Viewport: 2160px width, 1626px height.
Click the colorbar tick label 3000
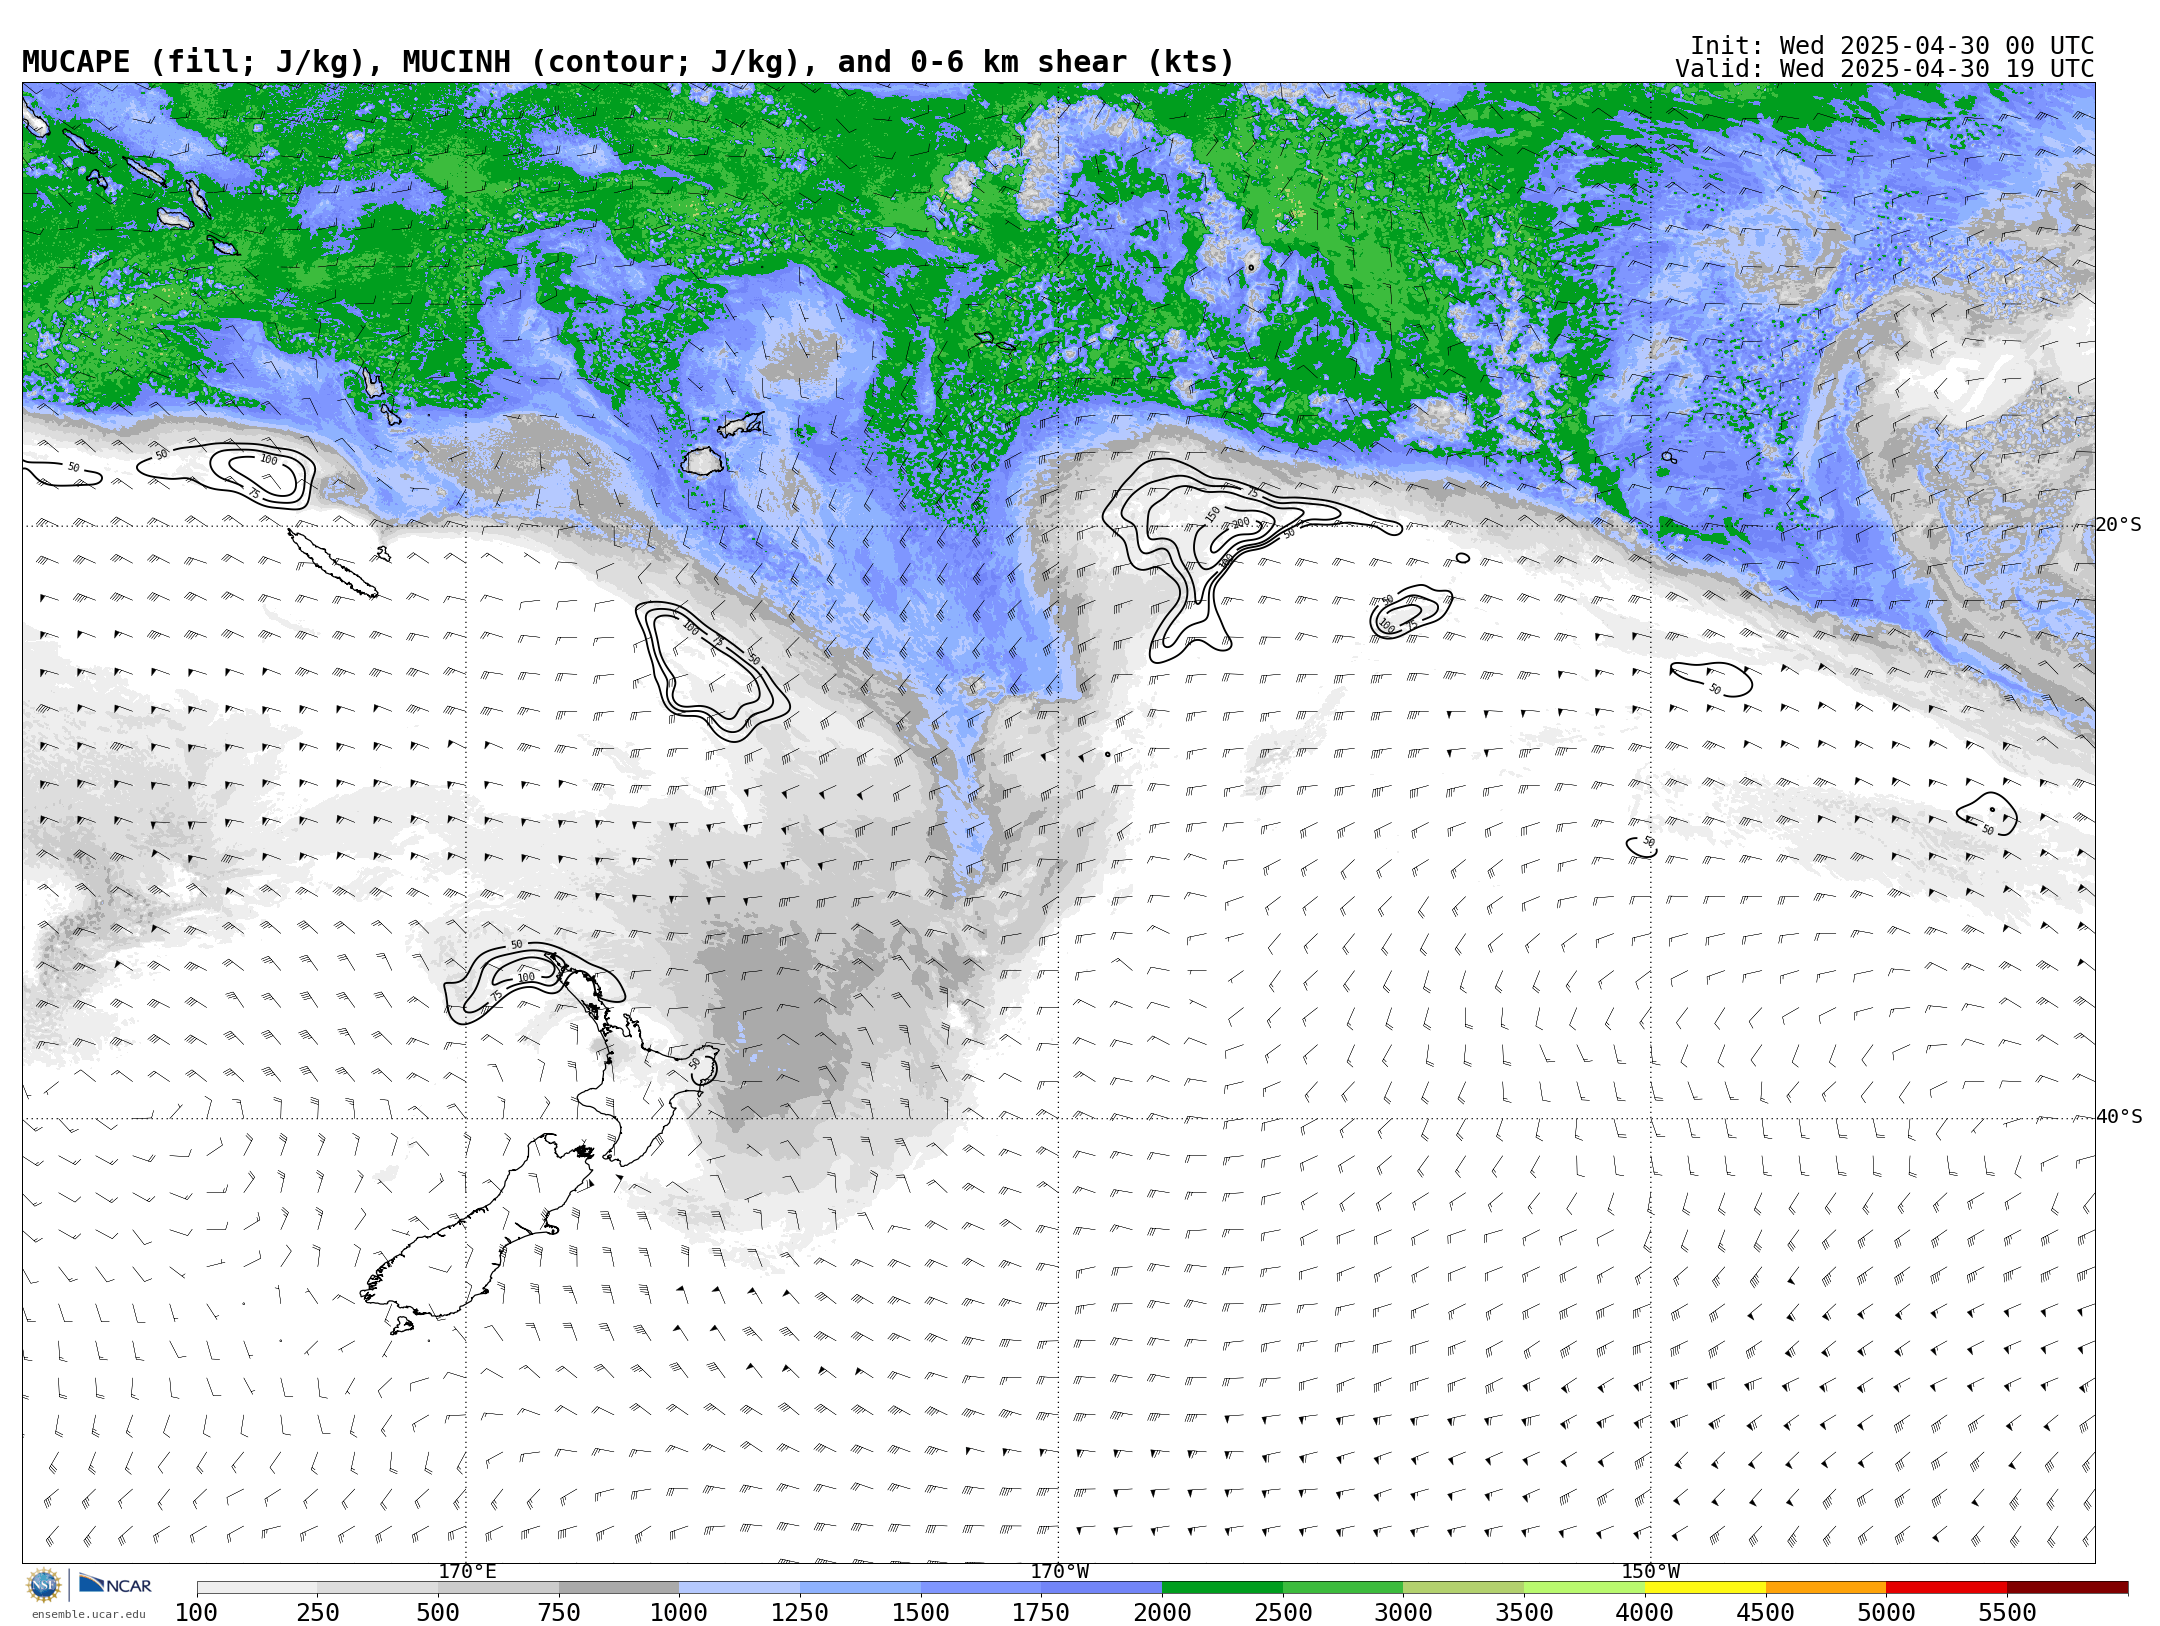[x=1403, y=1613]
